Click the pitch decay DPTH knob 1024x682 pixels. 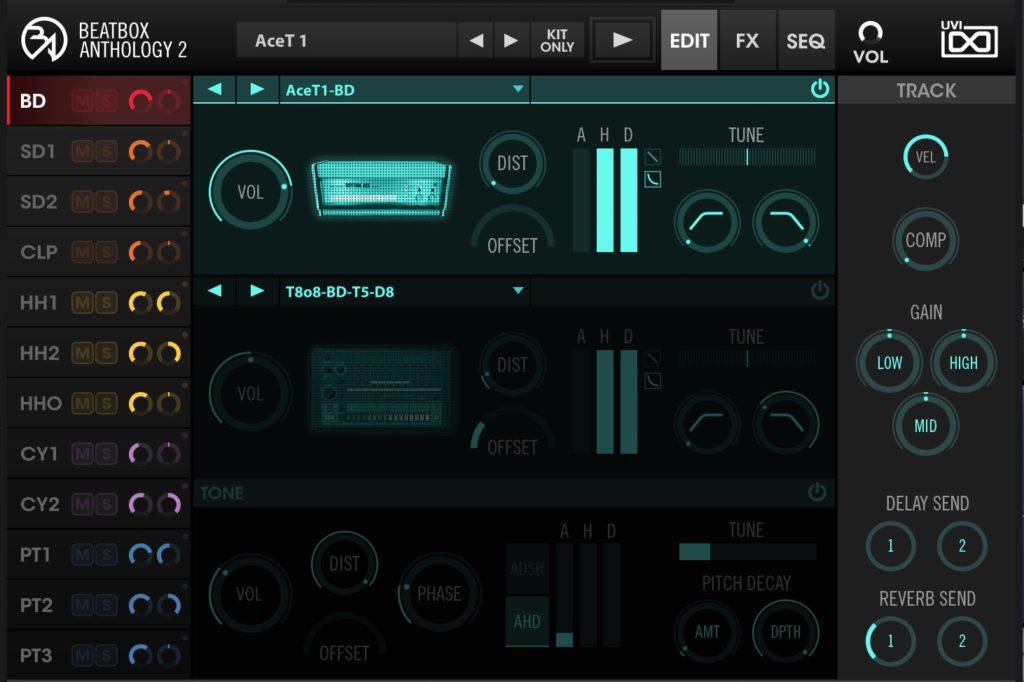786,632
